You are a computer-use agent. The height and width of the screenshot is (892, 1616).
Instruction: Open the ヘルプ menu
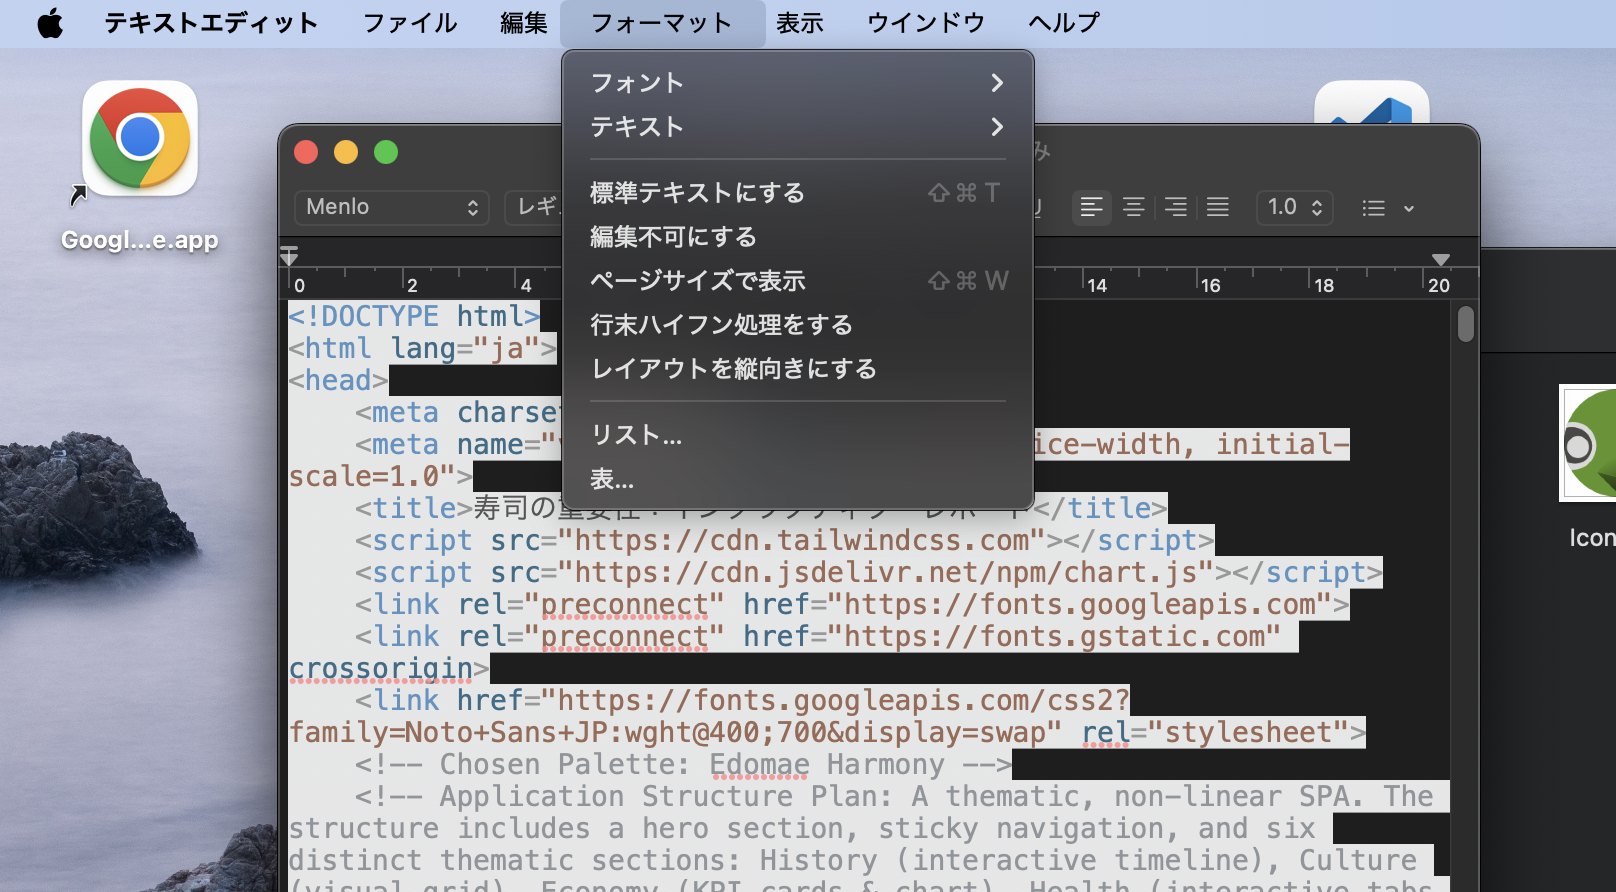(x=1064, y=23)
